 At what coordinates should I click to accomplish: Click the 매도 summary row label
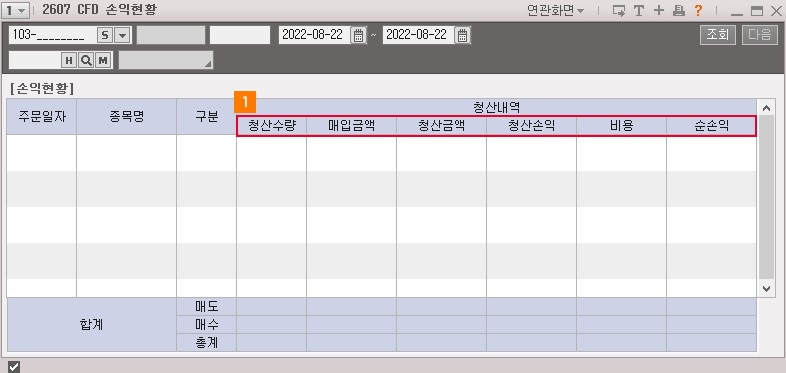click(x=207, y=306)
